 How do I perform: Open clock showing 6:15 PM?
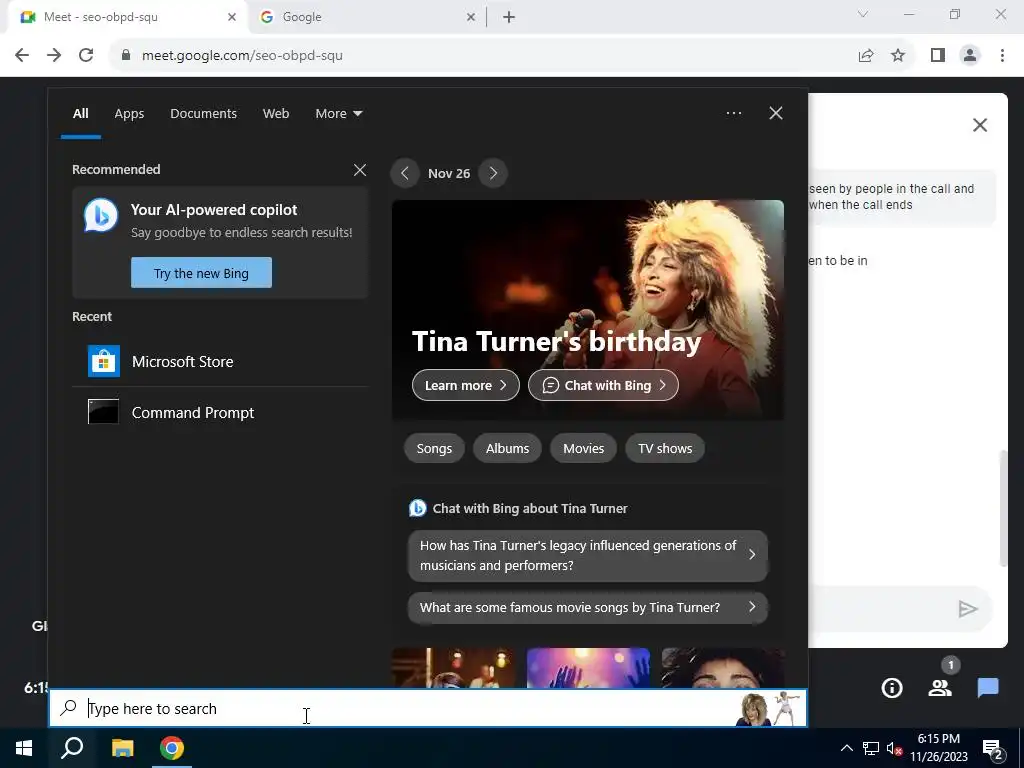(x=939, y=748)
